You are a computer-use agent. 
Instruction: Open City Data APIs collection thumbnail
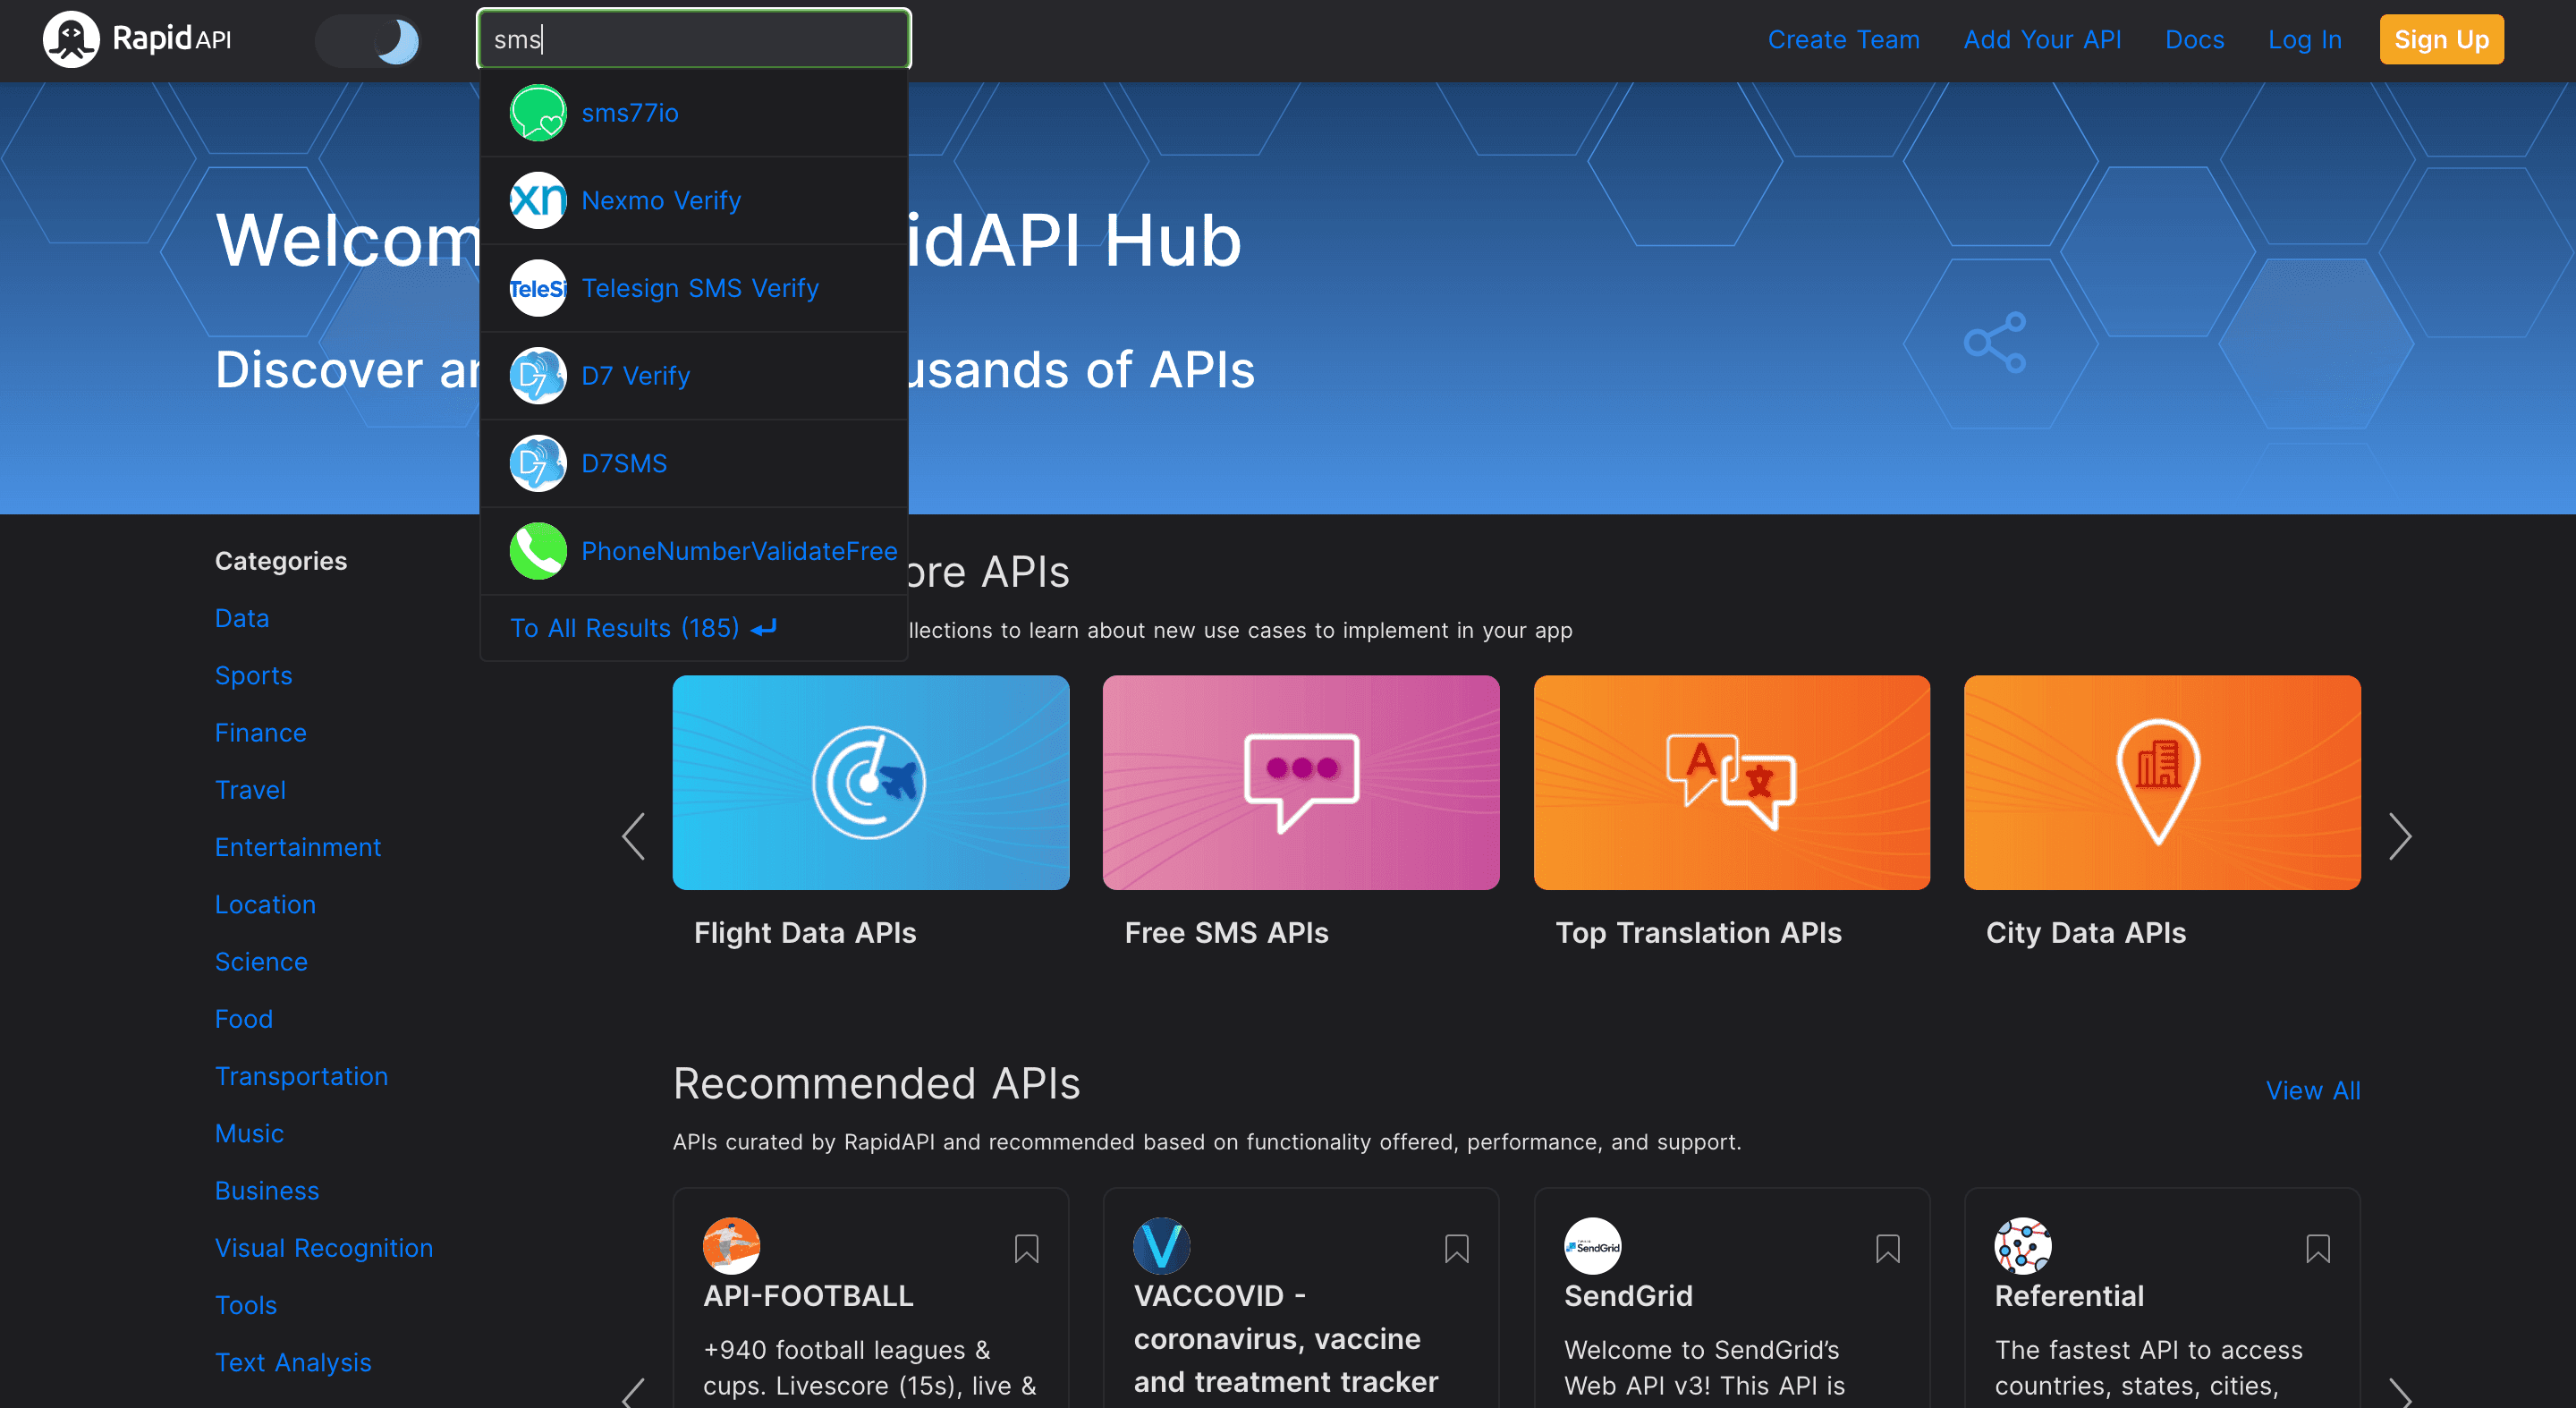2162,782
